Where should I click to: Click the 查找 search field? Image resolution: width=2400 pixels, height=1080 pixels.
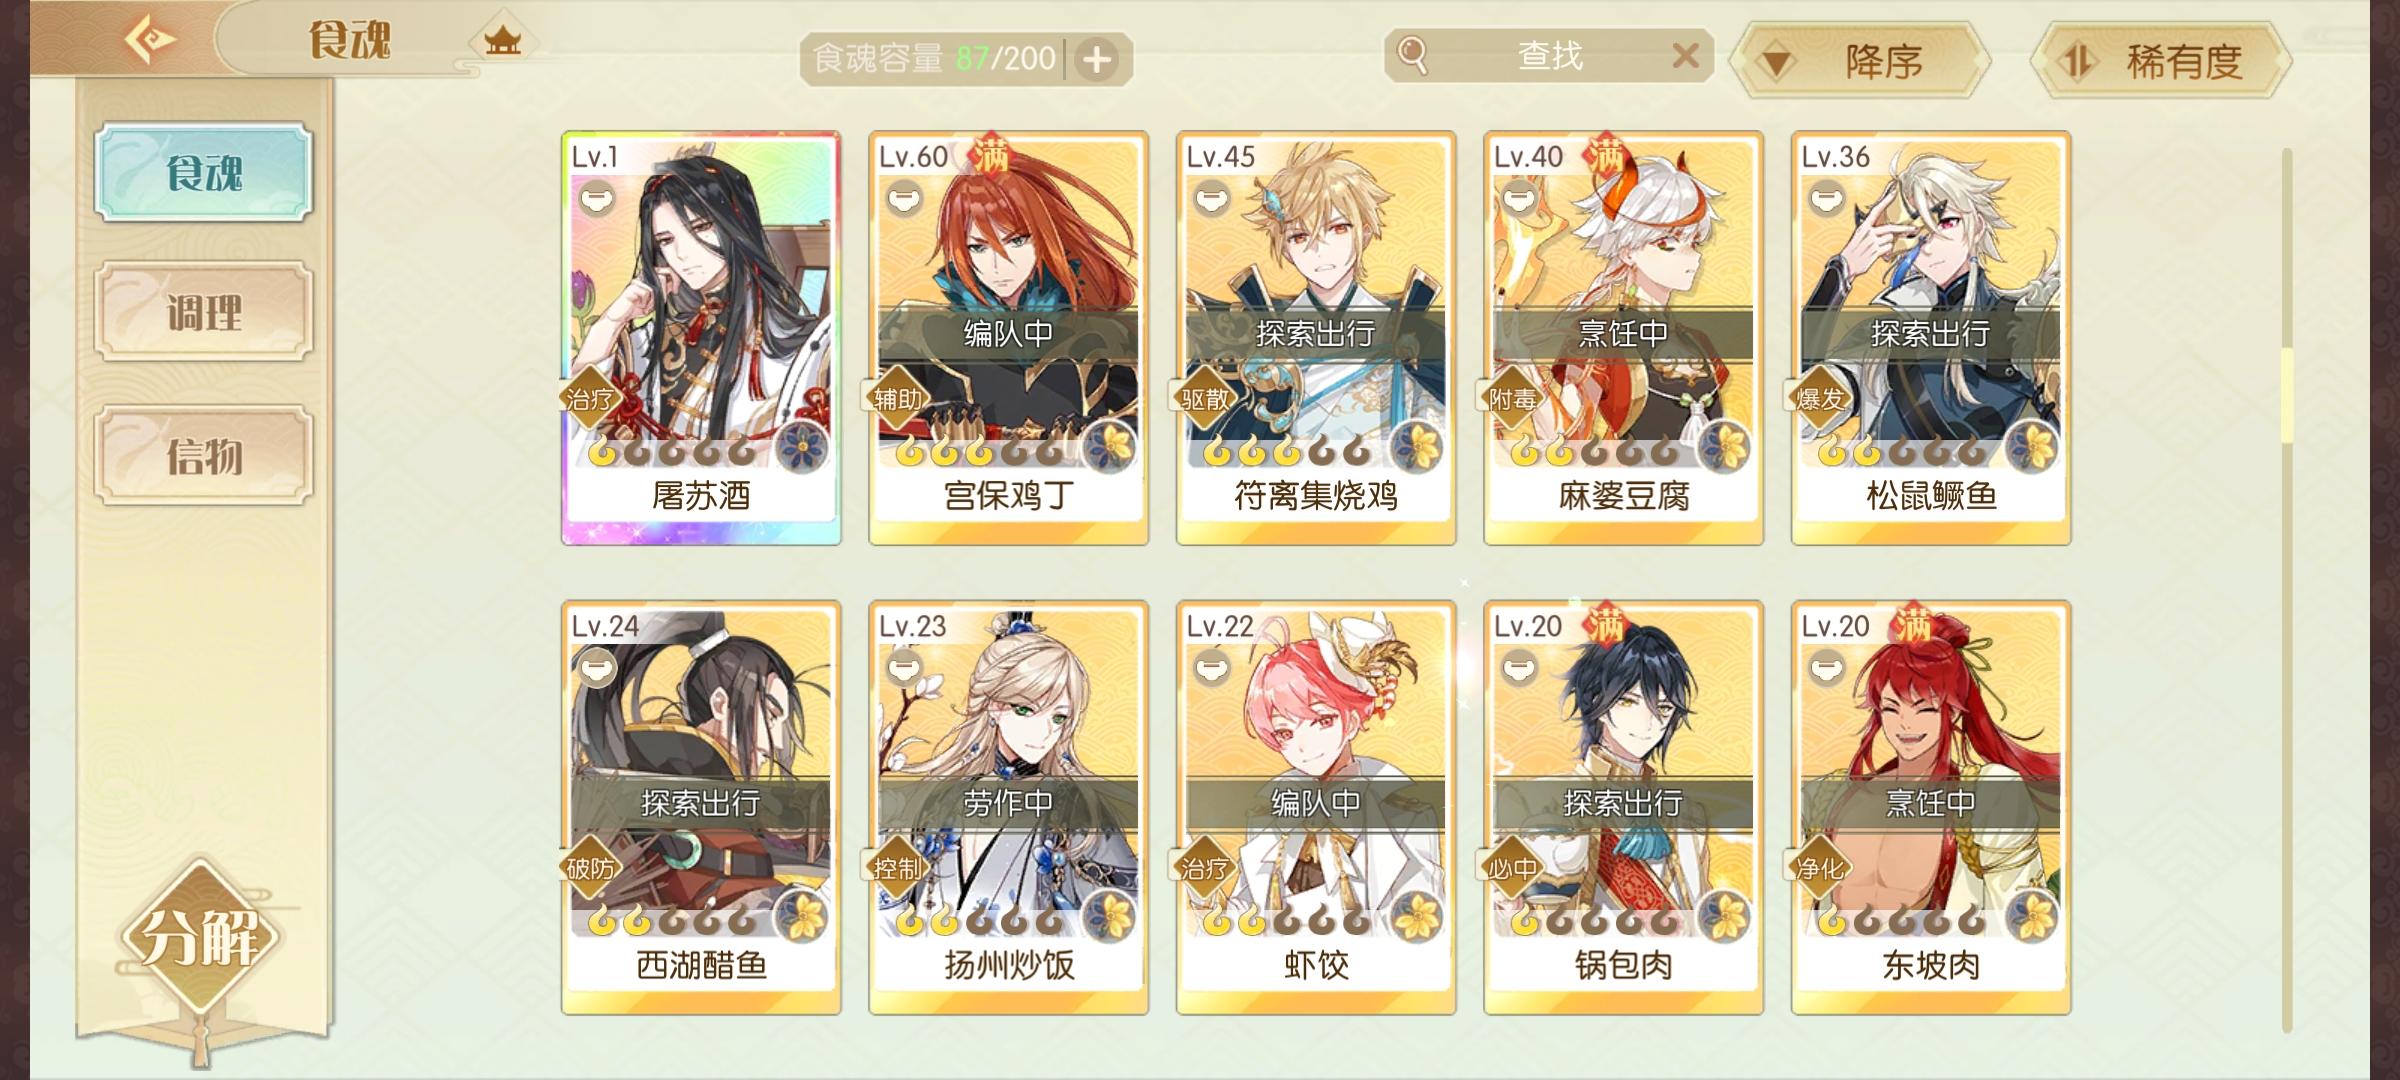pyautogui.click(x=1549, y=56)
